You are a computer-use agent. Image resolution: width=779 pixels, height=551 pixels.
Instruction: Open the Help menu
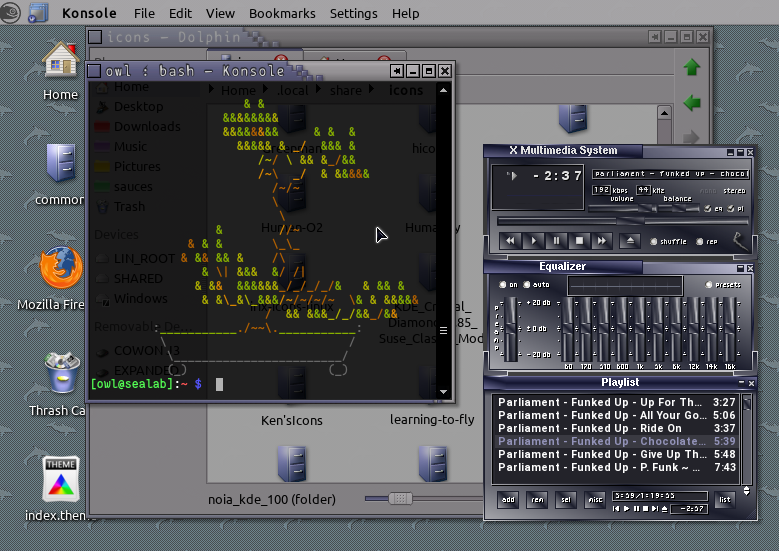coord(405,13)
